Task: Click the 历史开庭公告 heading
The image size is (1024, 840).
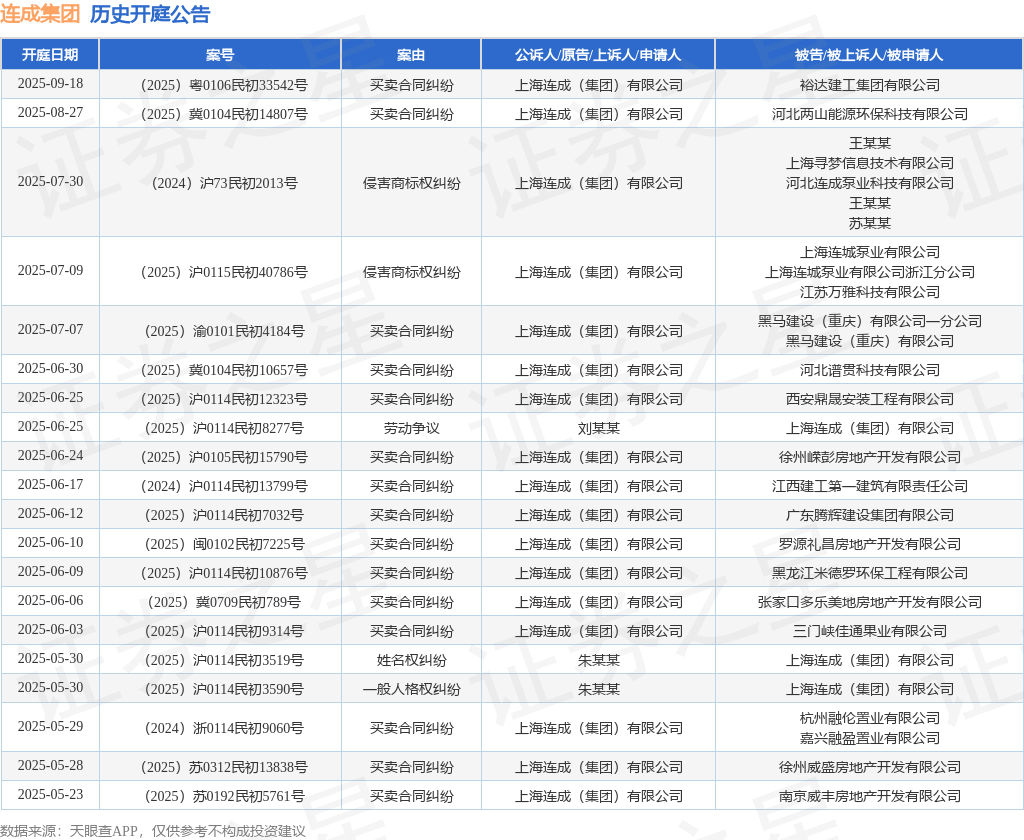Action: click(150, 14)
